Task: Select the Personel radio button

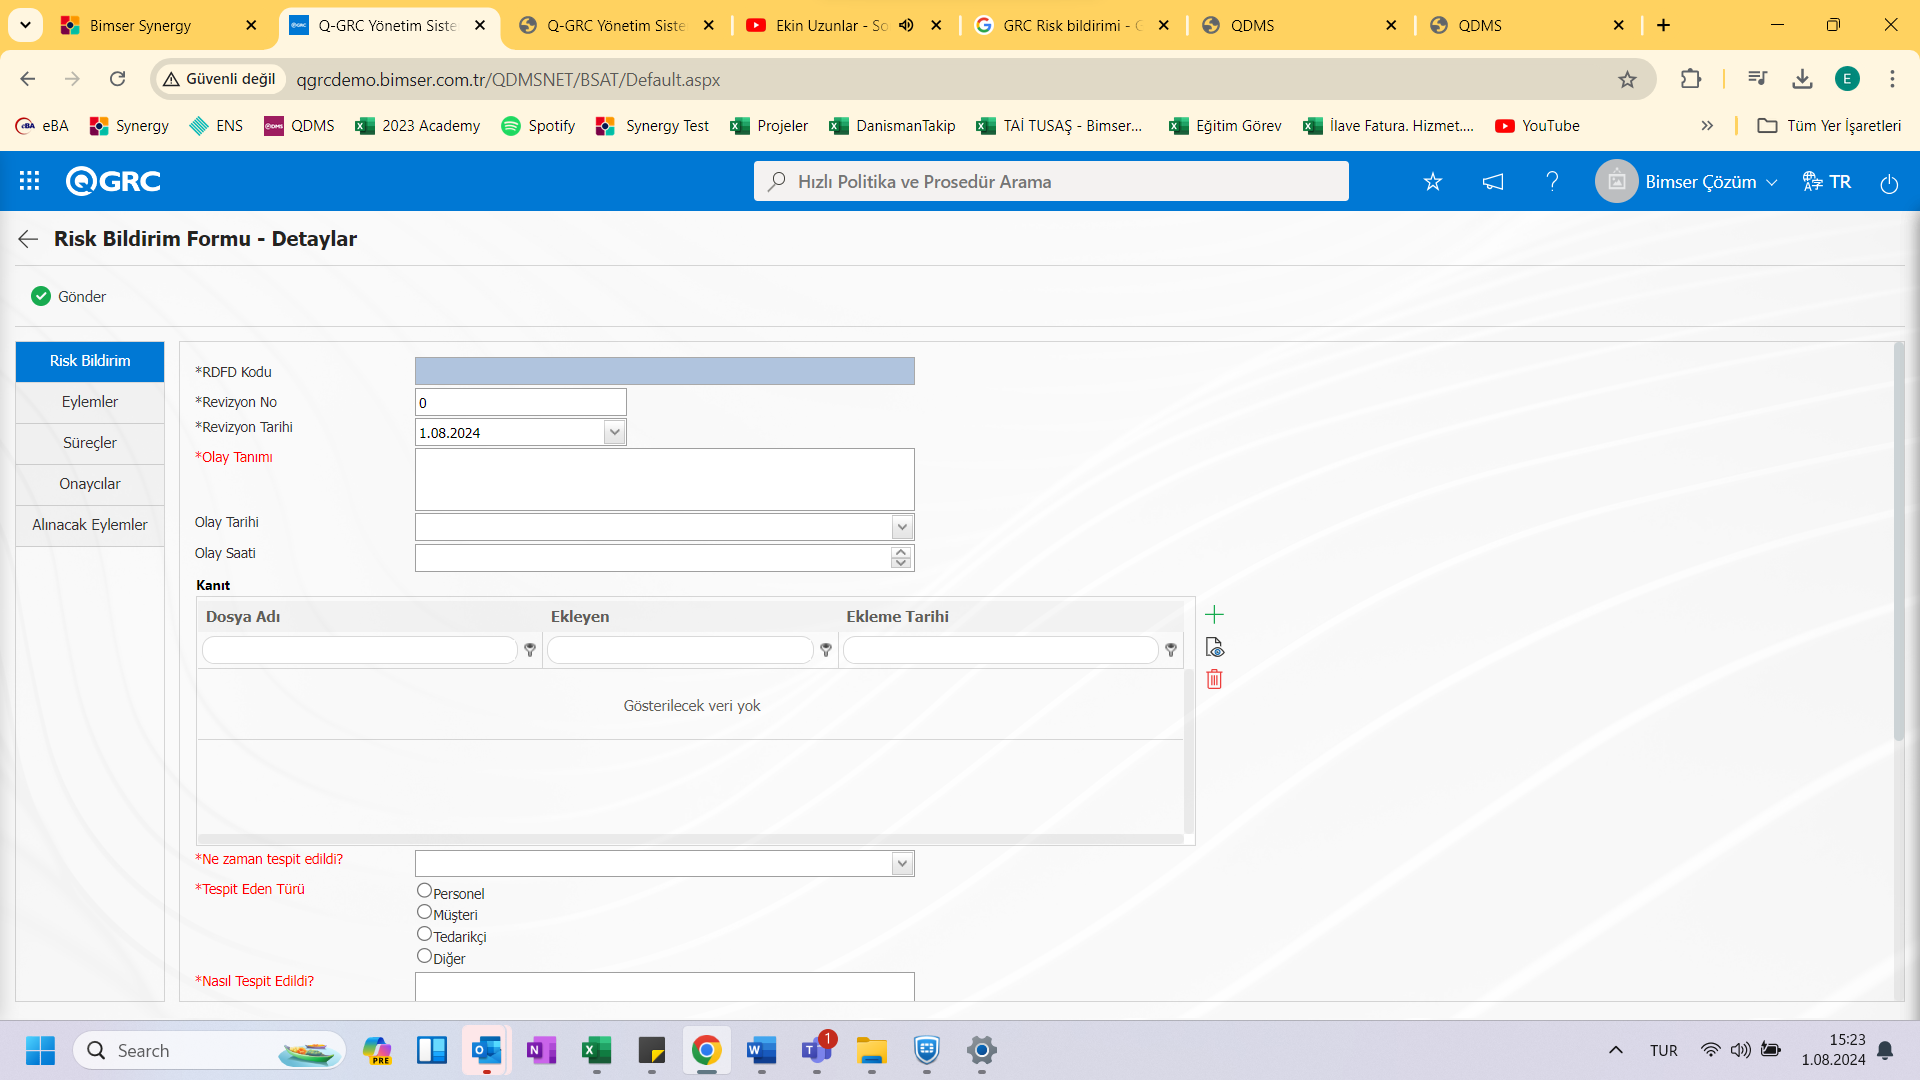Action: click(425, 891)
